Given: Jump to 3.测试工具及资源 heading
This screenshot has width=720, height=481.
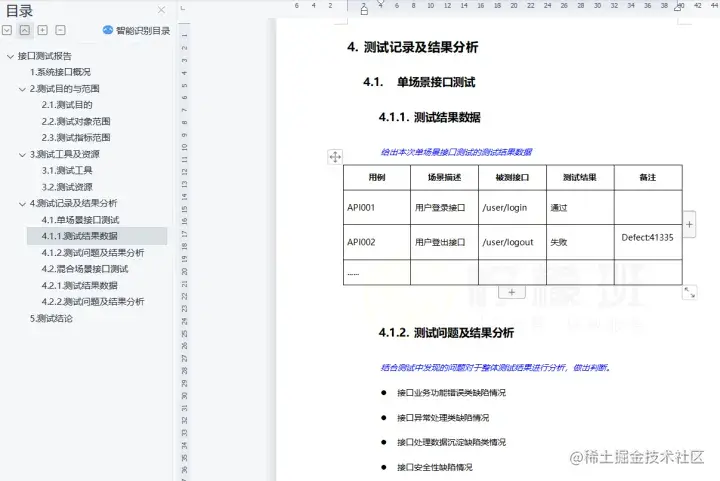Looking at the screenshot, I should tap(65, 154).
